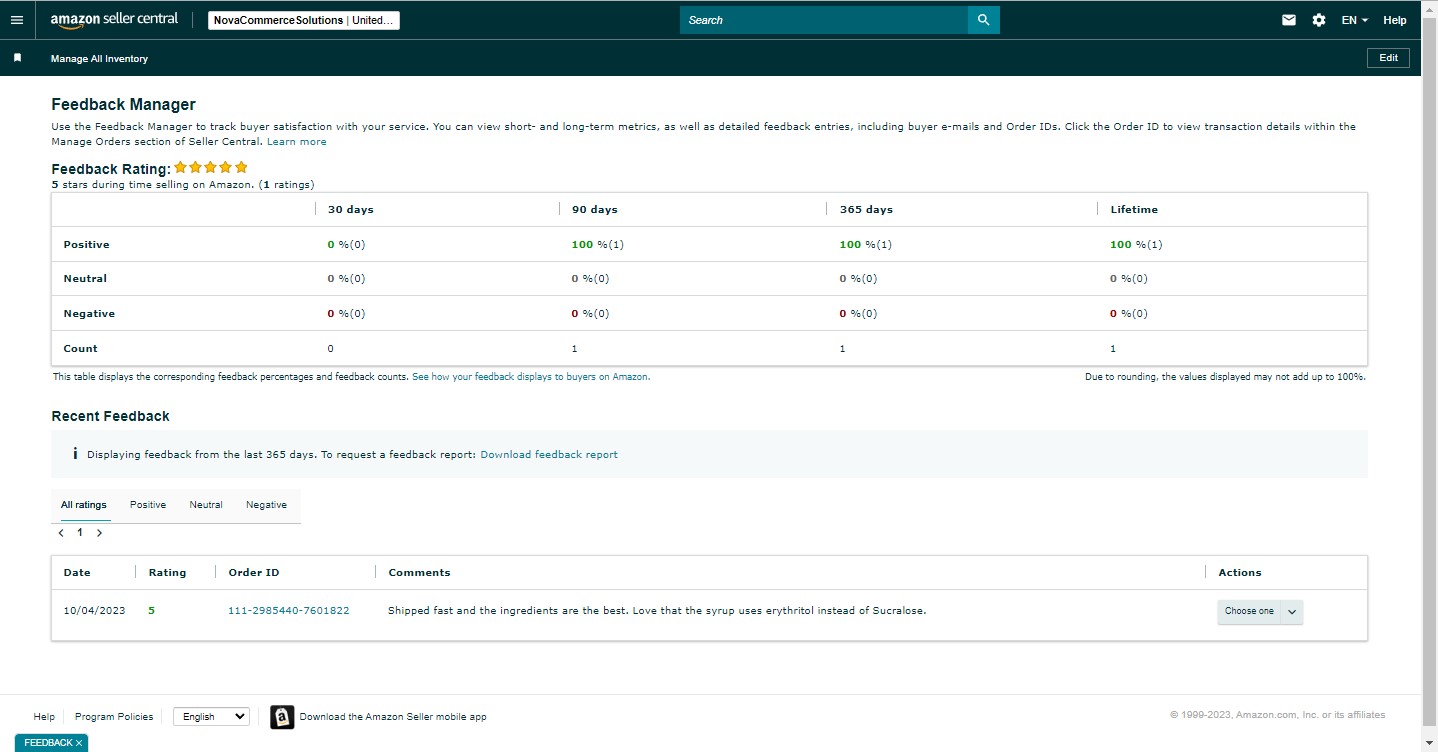Viewport: 1438px width, 752px height.
Task: Click the Rating column header
Action: pos(167,573)
